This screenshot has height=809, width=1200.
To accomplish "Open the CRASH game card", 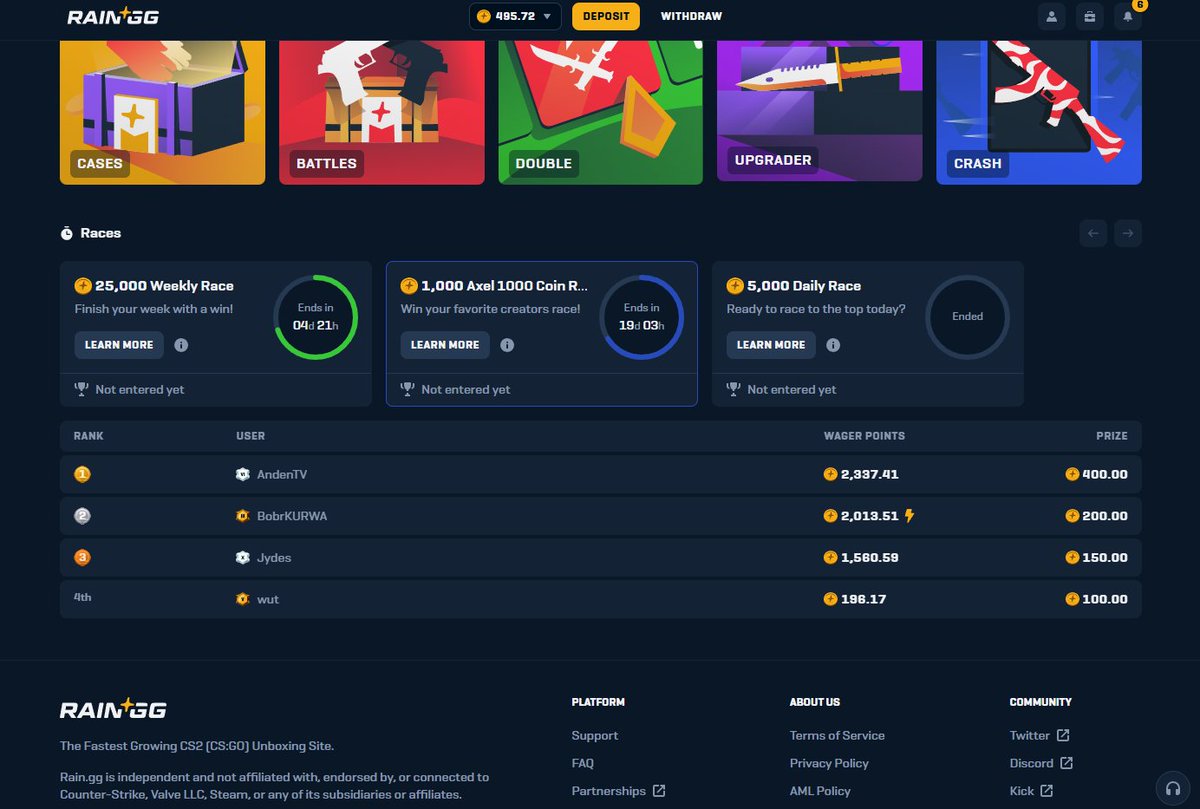I will (1039, 112).
